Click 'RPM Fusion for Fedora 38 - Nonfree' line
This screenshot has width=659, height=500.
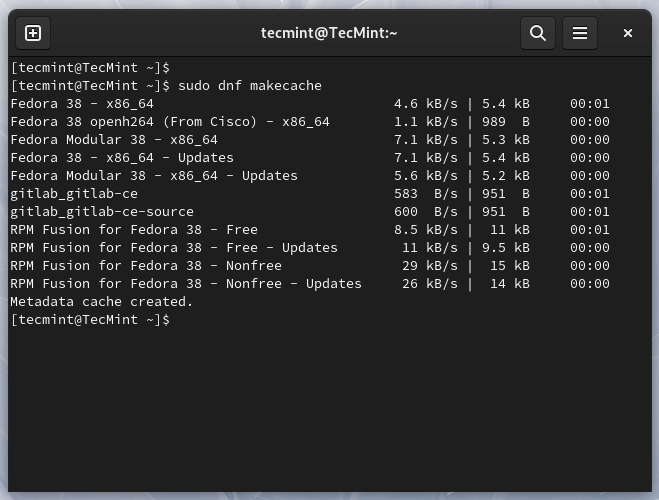[146, 265]
